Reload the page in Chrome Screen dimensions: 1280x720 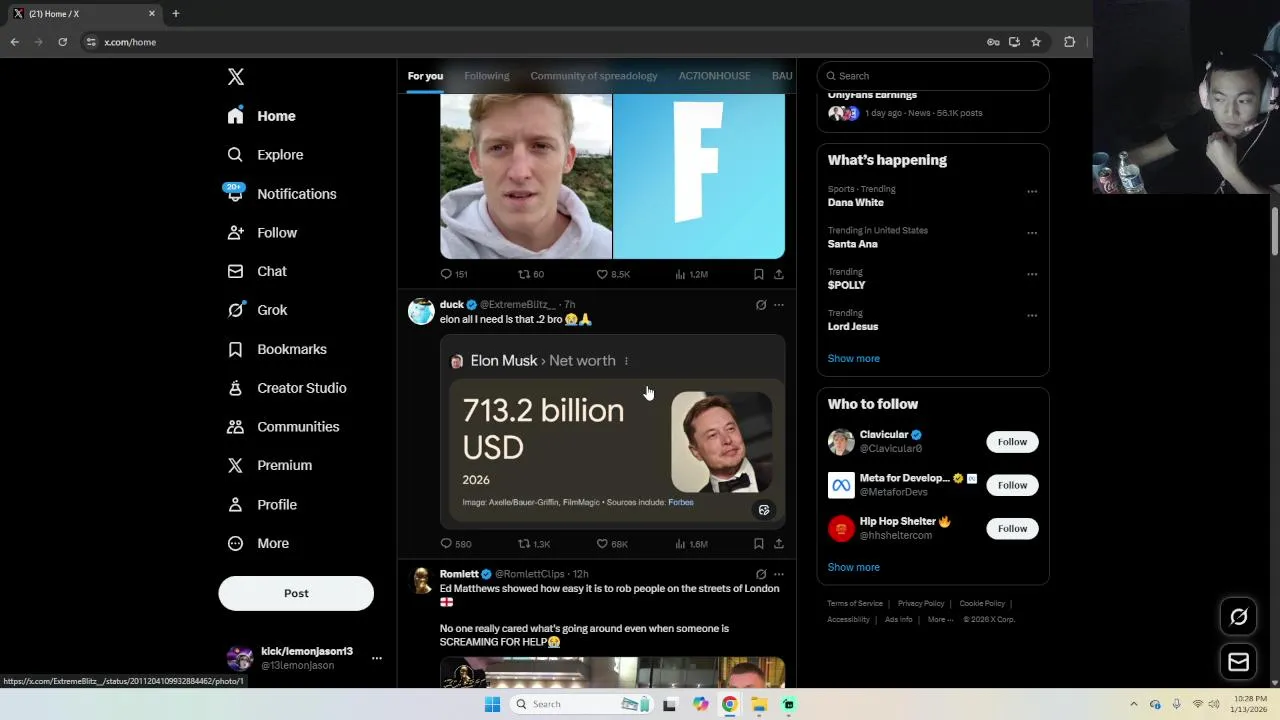[62, 42]
